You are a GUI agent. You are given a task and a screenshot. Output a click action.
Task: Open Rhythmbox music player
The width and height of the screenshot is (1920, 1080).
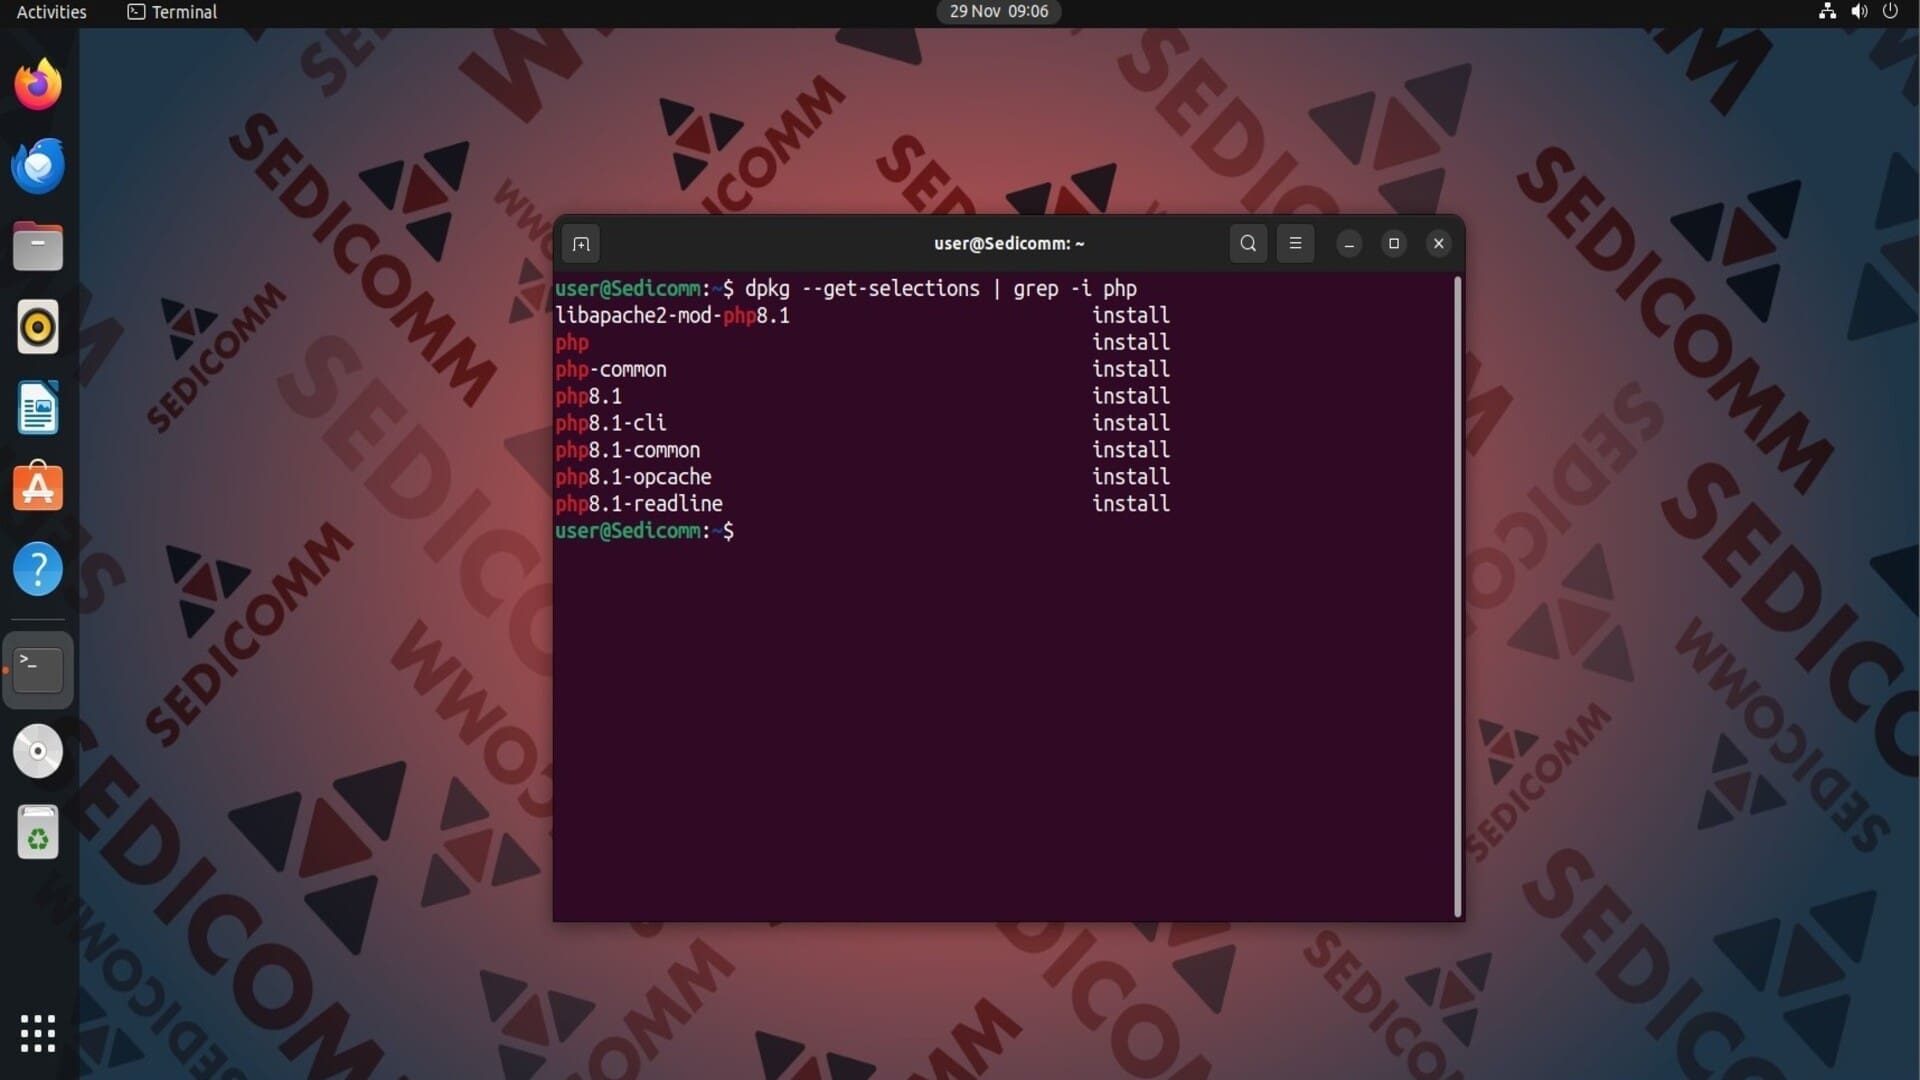click(x=38, y=327)
